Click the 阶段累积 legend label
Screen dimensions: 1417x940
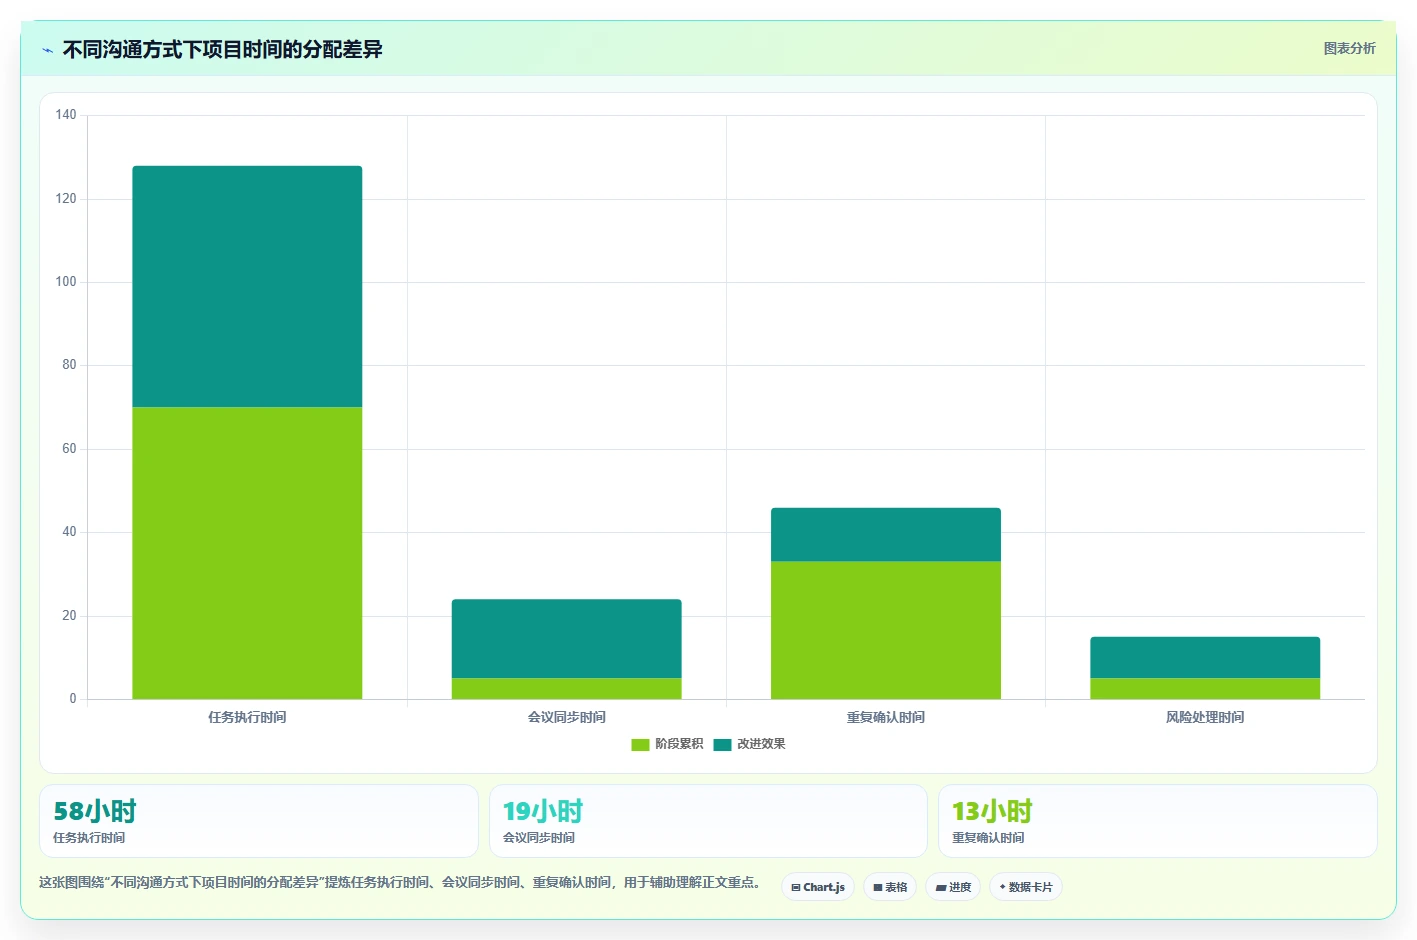pyautogui.click(x=679, y=744)
